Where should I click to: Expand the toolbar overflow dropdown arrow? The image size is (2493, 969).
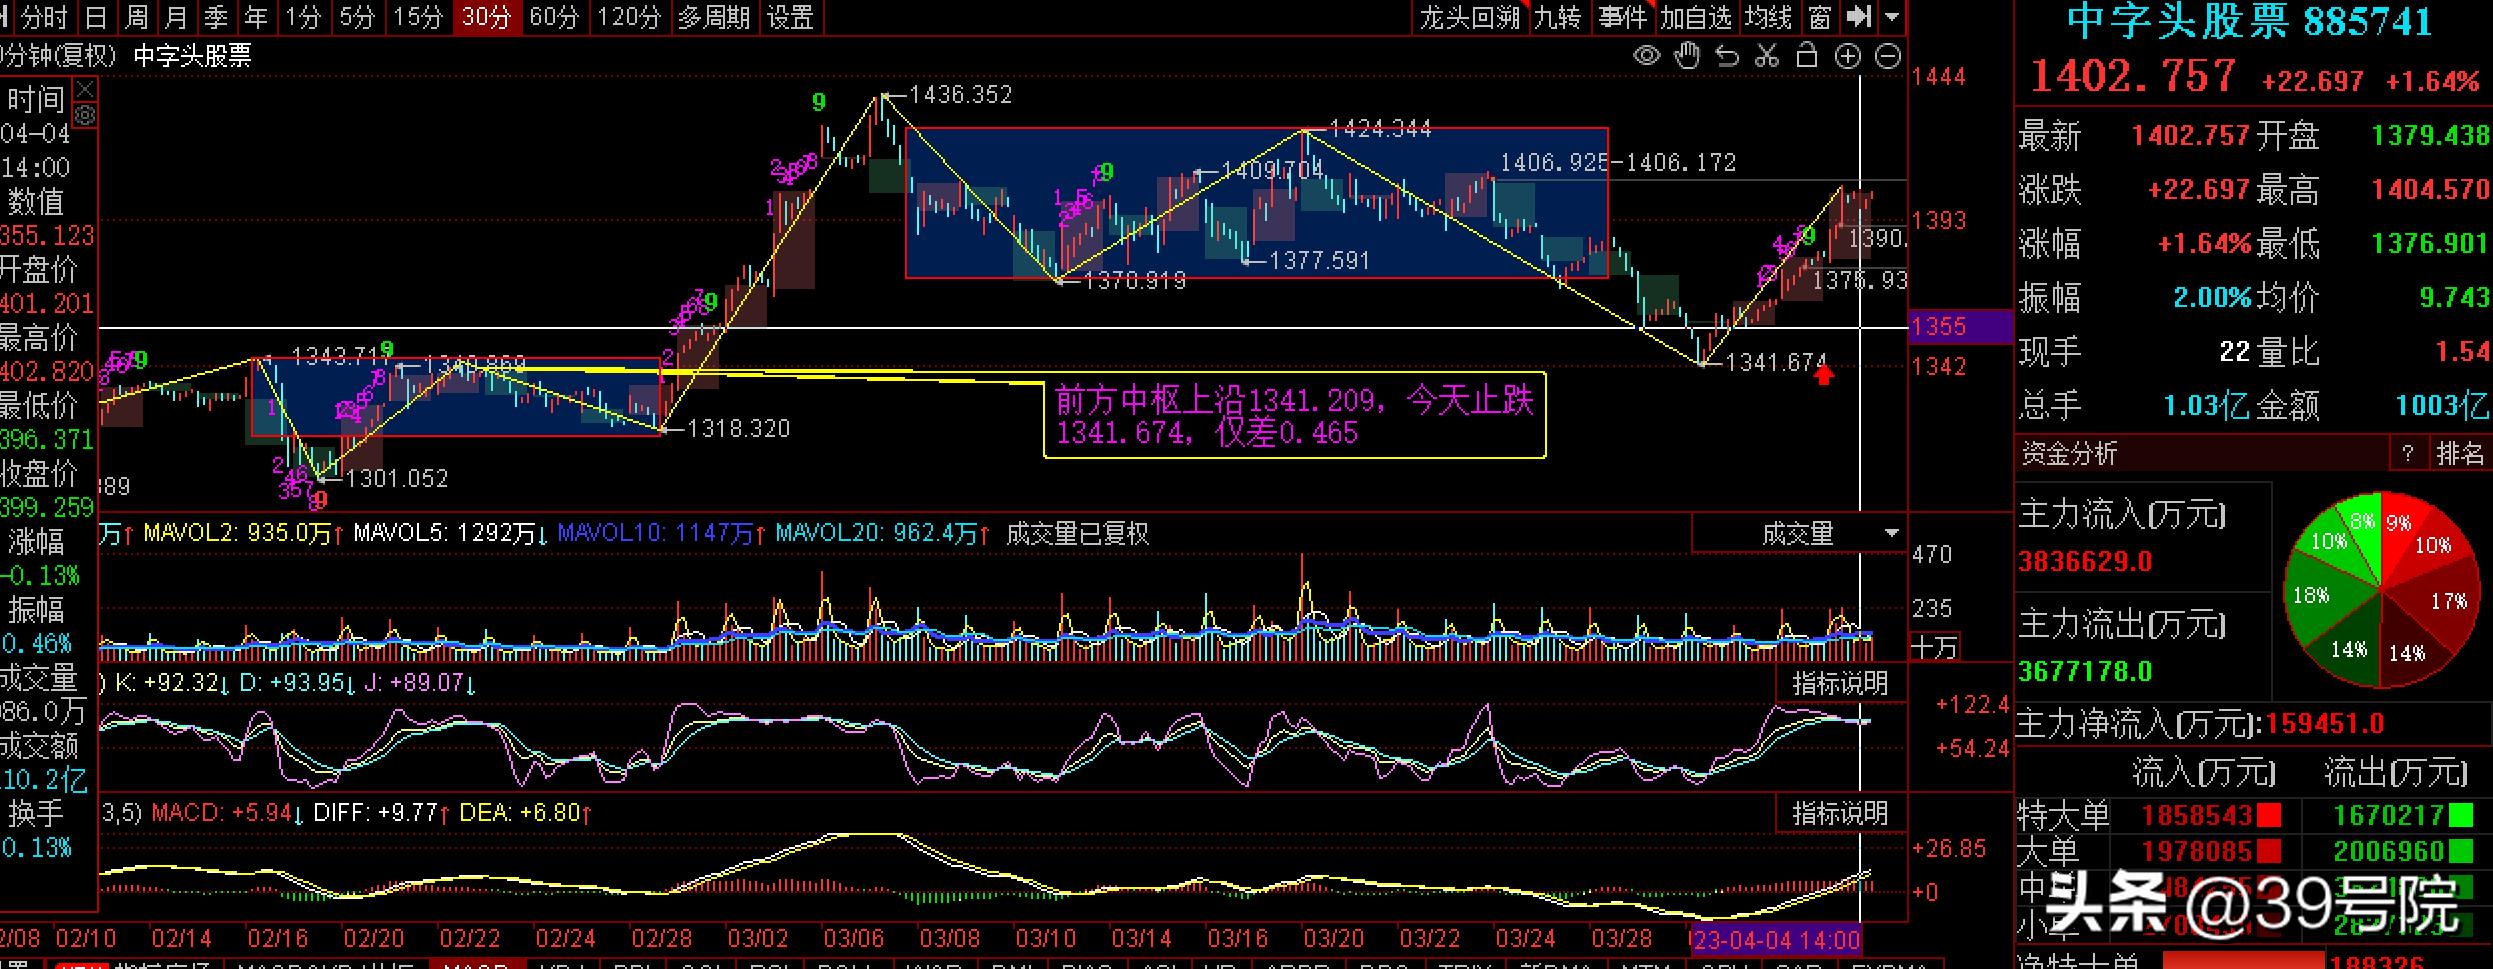pos(1891,17)
